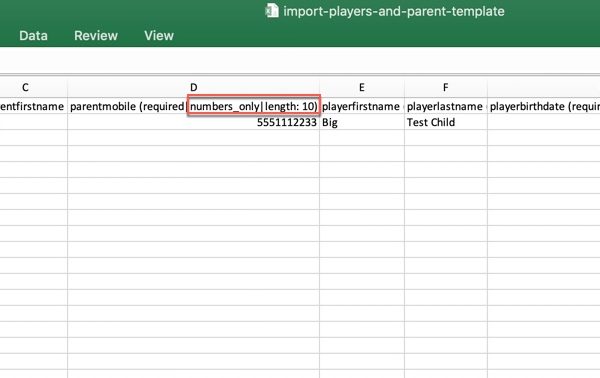This screenshot has width=600, height=378.
Task: Switch to the View ribbon tab
Action: 159,36
